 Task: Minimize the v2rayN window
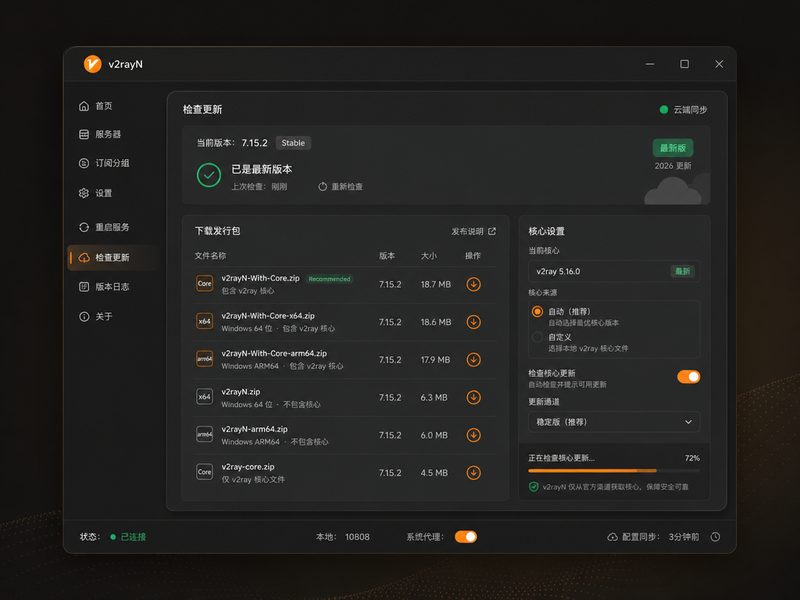[x=650, y=64]
